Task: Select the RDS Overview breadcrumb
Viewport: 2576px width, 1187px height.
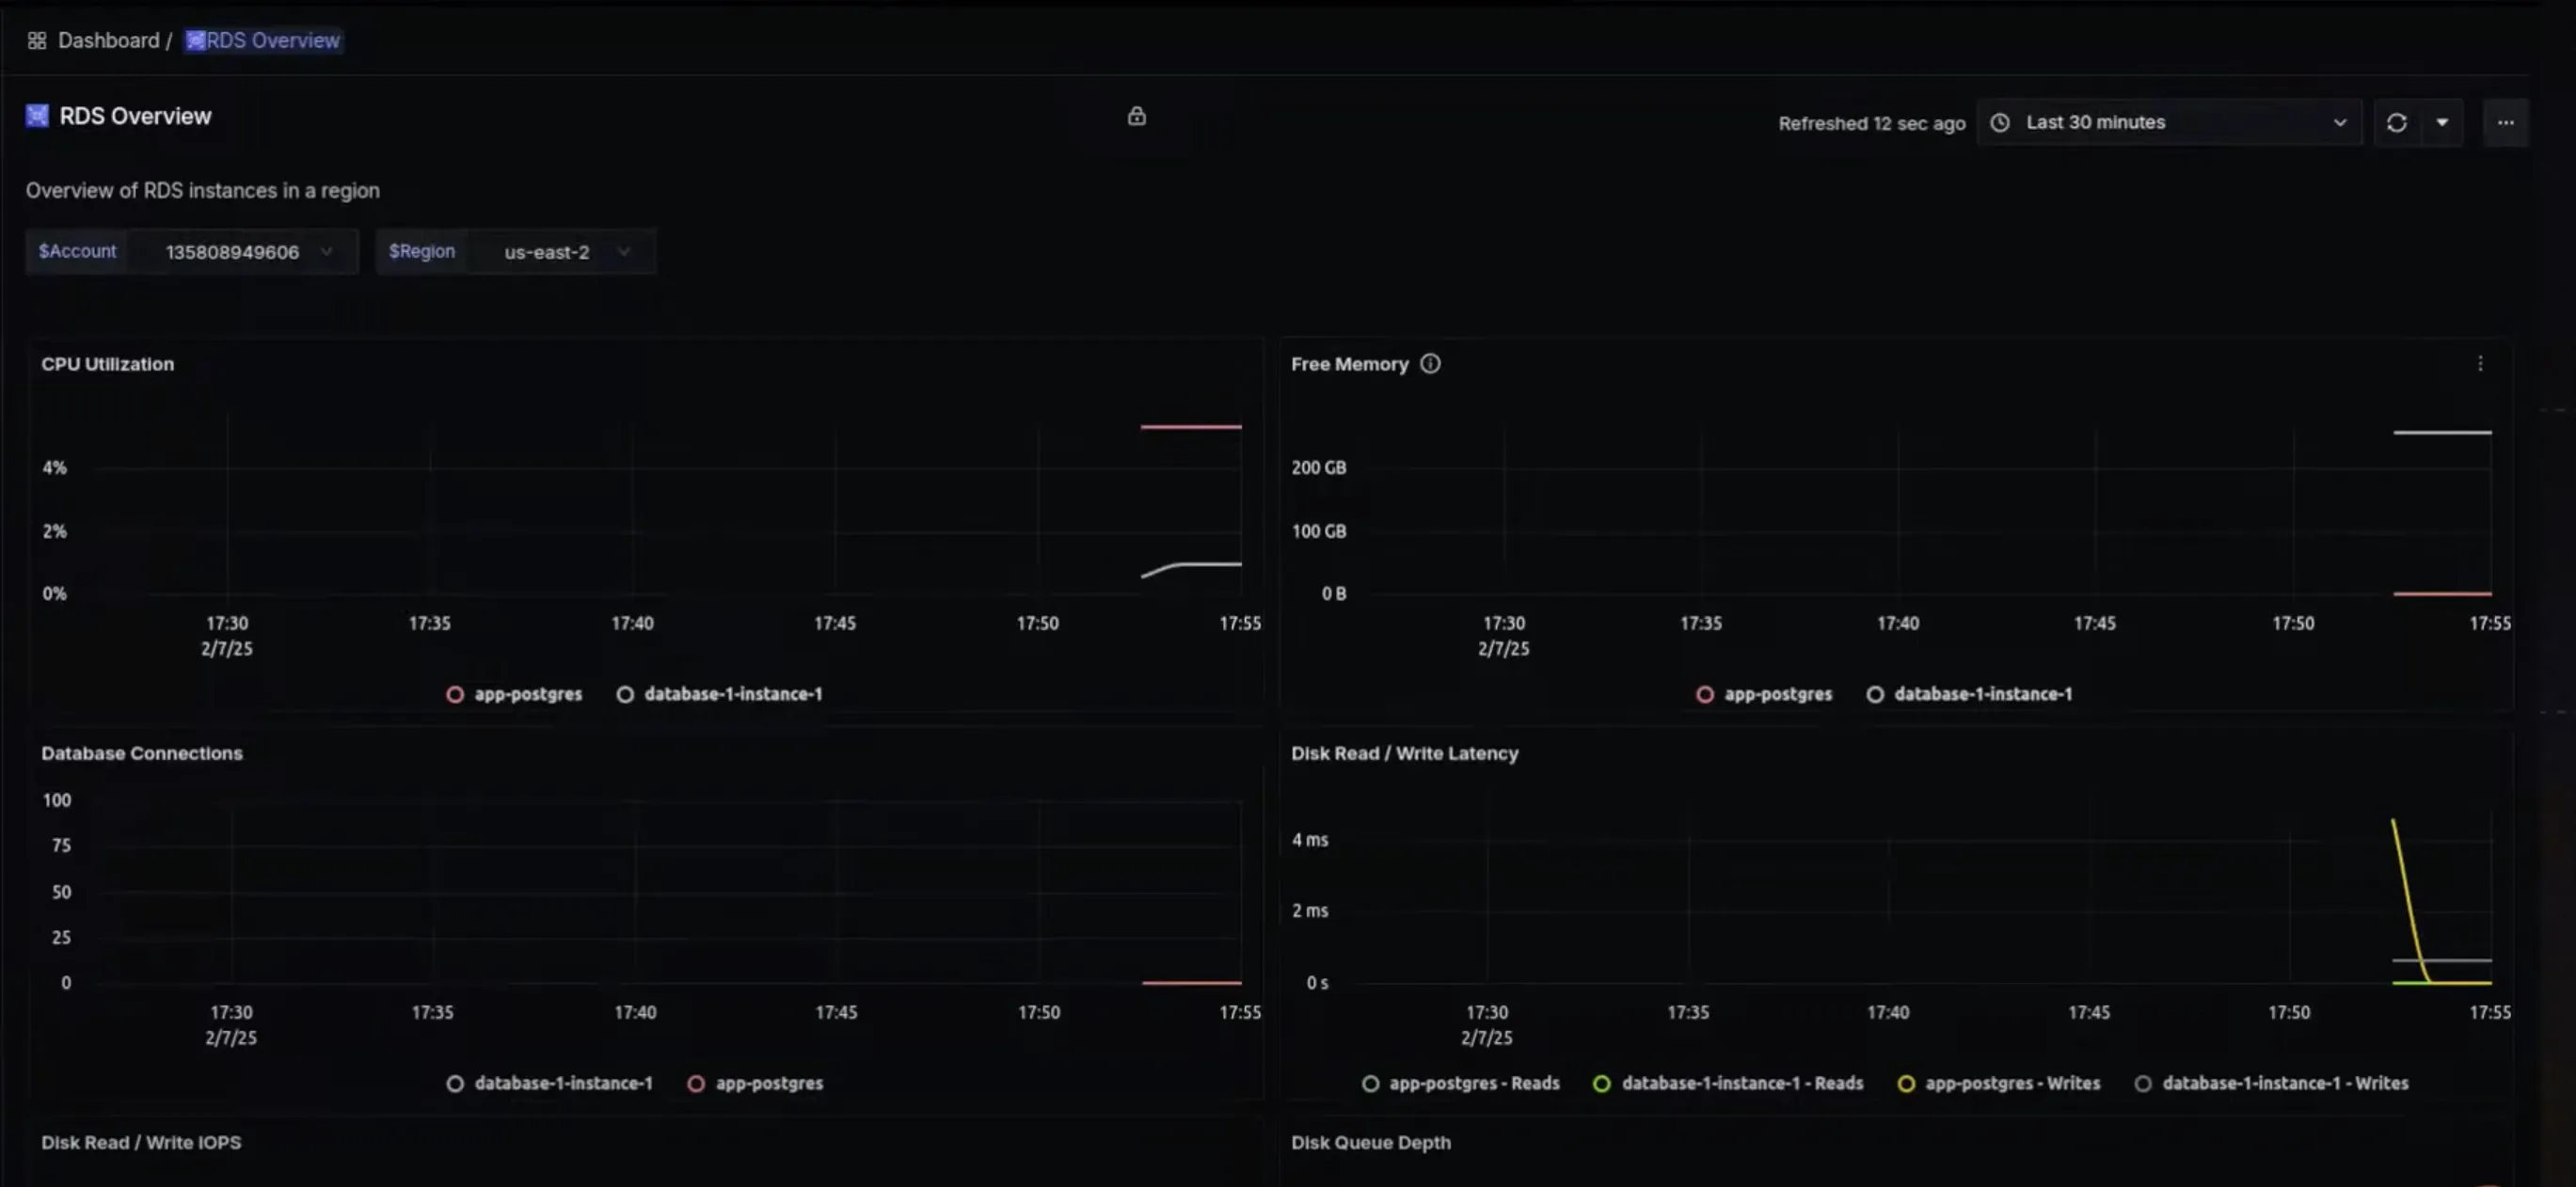Action: pos(264,41)
